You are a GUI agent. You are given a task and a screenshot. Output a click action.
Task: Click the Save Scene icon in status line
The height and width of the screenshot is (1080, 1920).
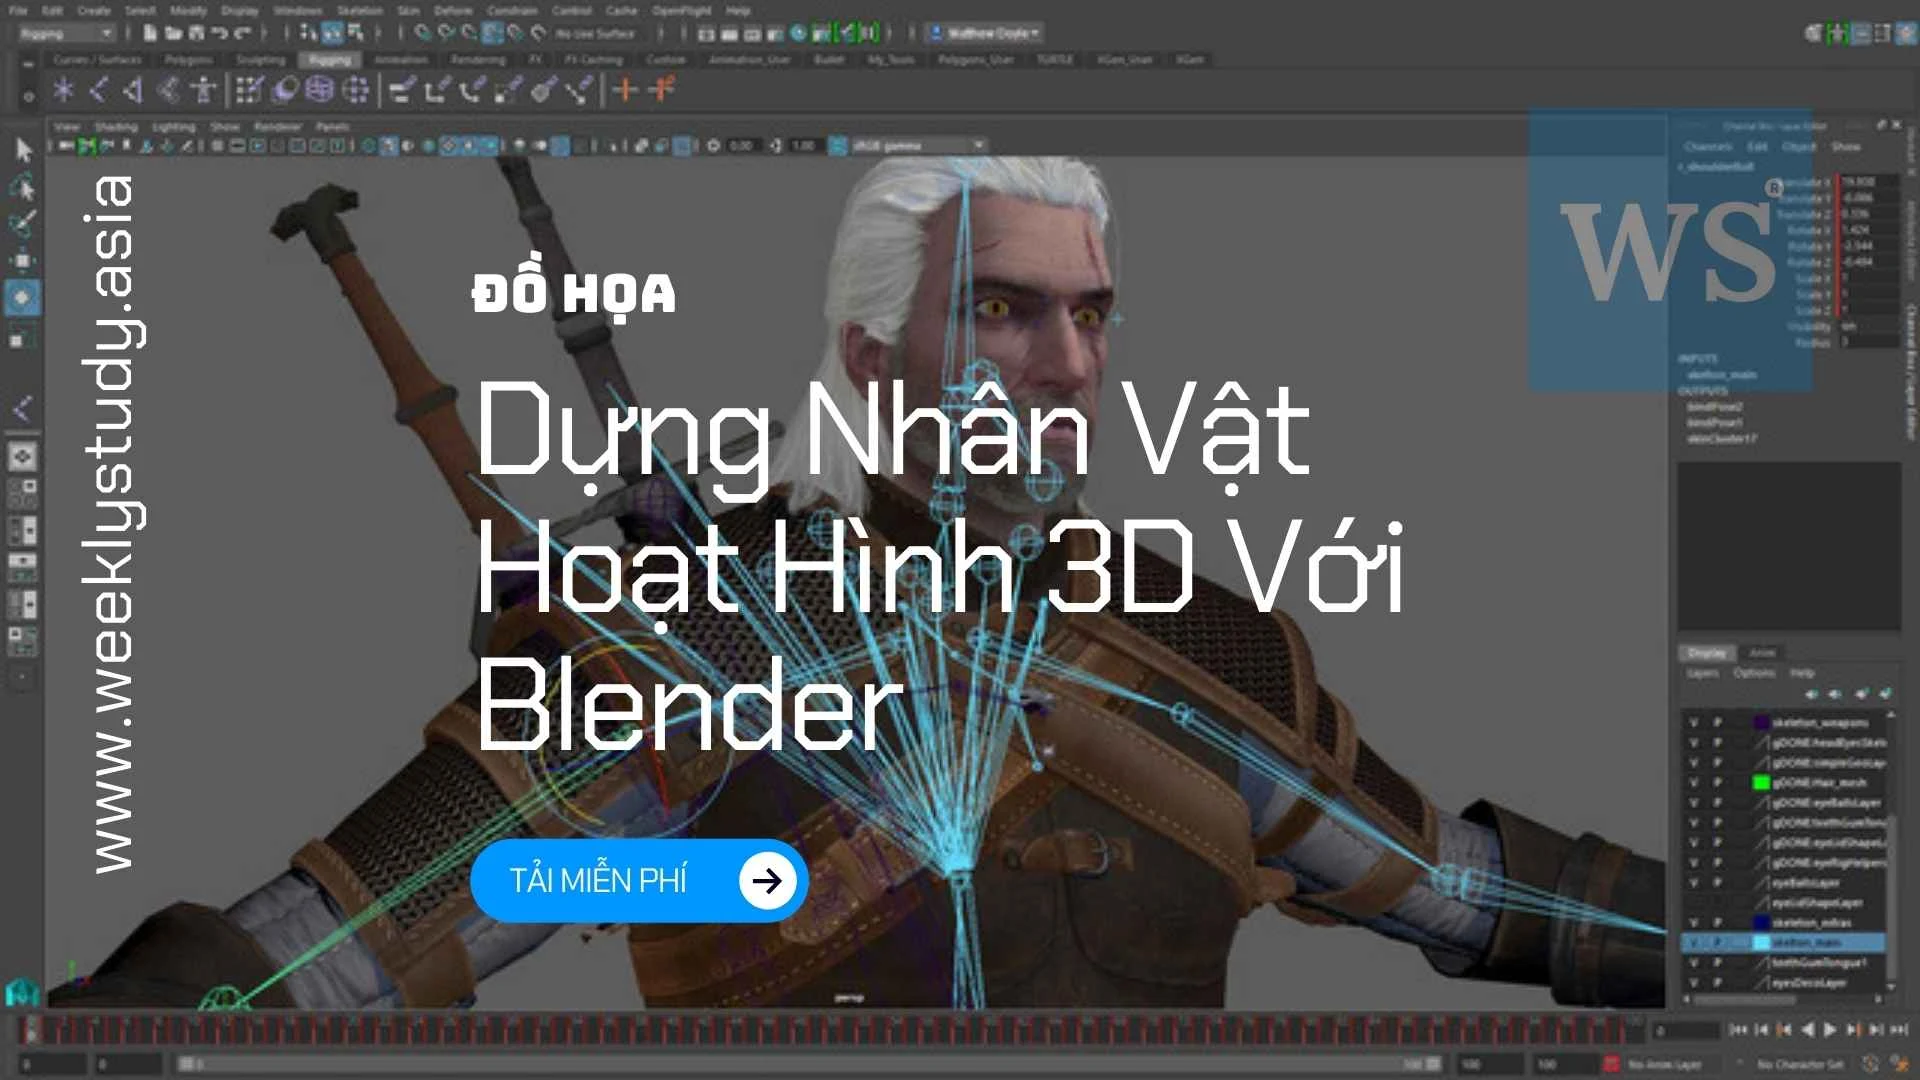(x=196, y=33)
